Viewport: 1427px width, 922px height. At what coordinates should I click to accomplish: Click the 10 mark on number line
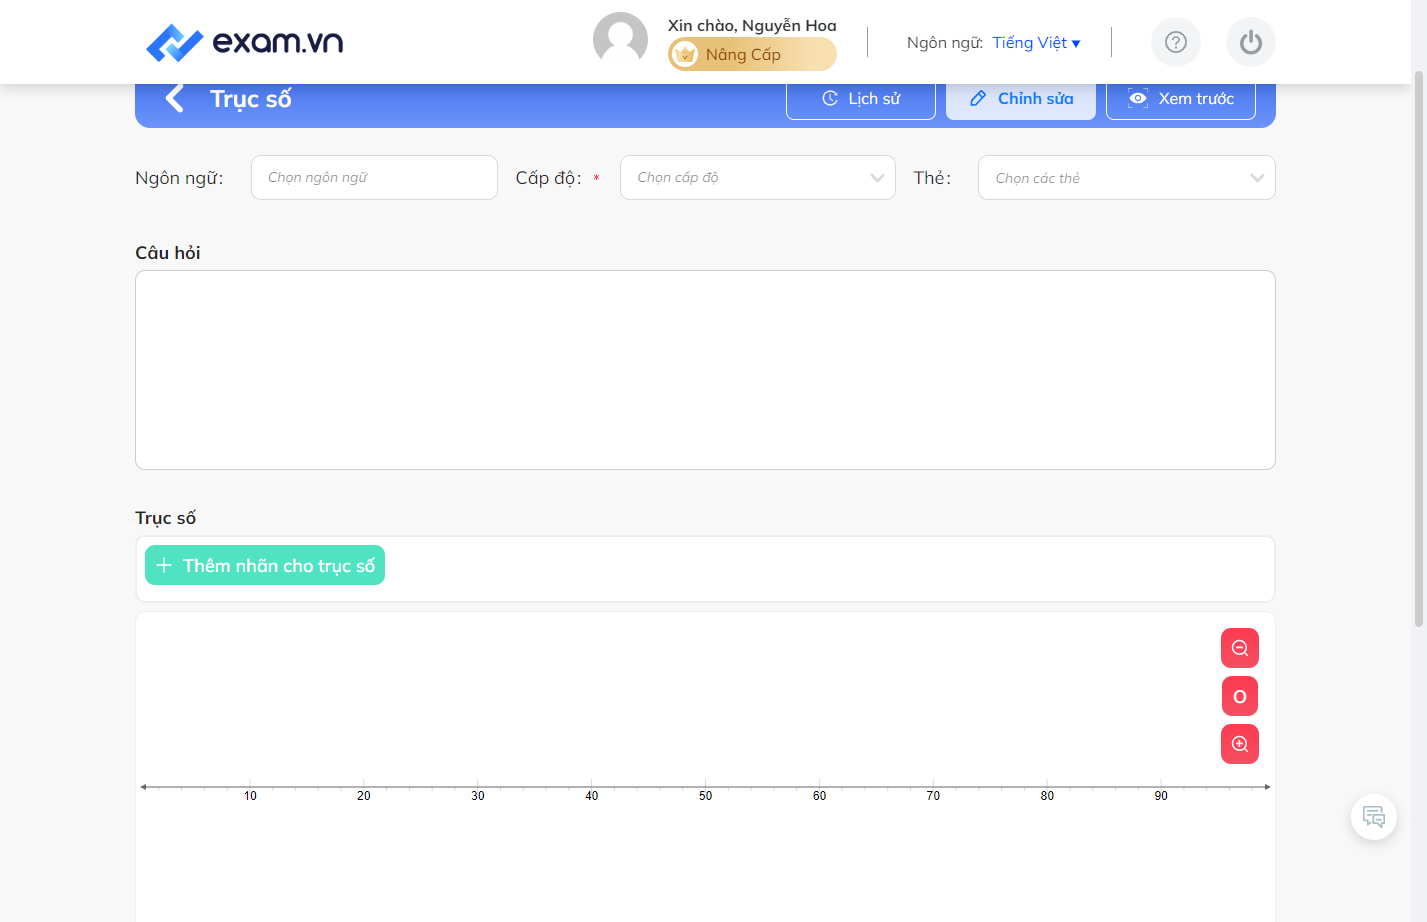click(250, 796)
